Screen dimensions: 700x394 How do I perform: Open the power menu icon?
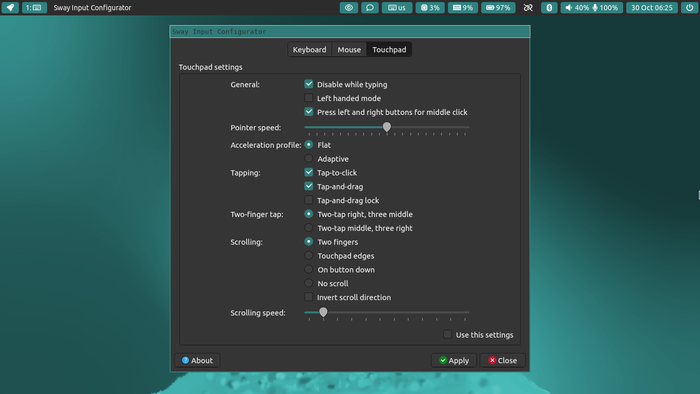click(x=689, y=8)
